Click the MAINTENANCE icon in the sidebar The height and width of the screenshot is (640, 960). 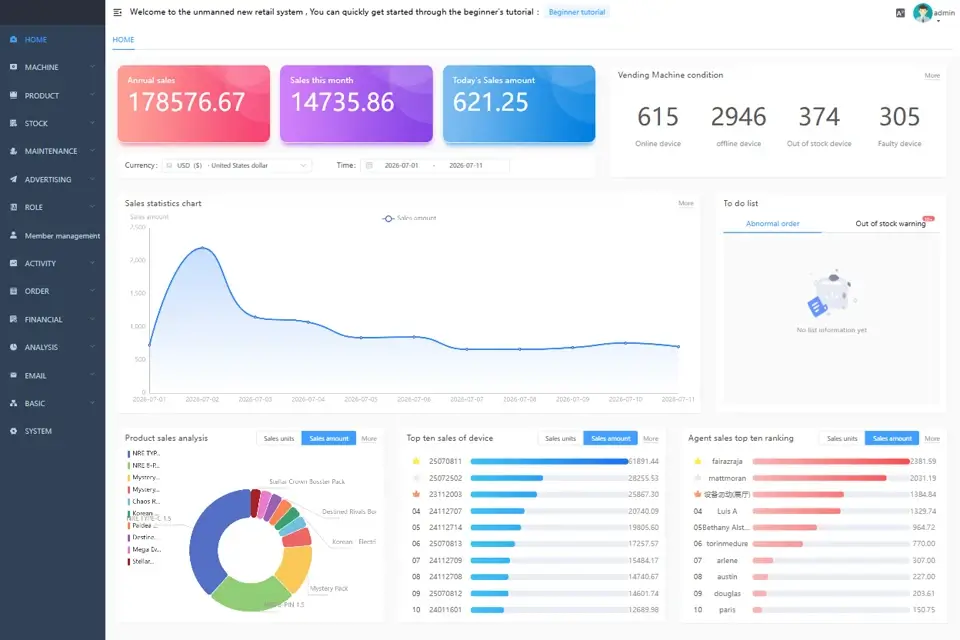[x=13, y=151]
